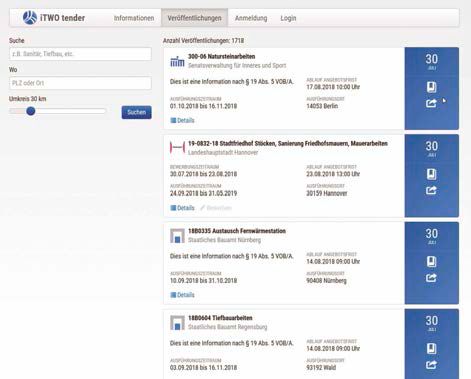Viewport: 471px width, 379px height.
Task: Go to Anmeldung page
Action: [x=251, y=18]
